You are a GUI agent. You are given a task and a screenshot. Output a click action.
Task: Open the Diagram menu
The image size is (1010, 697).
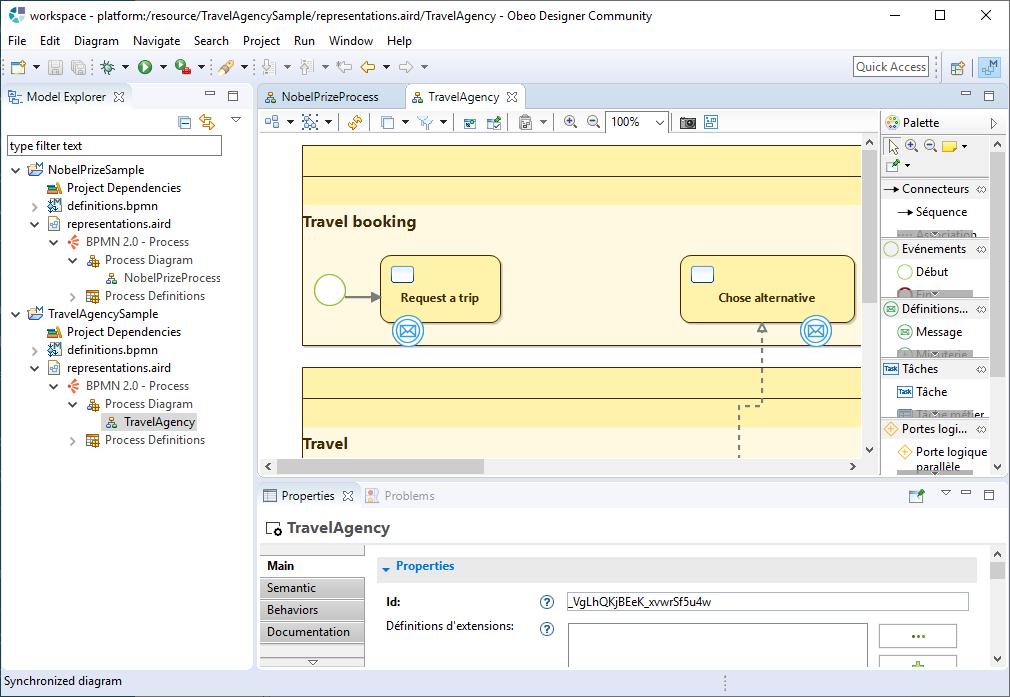point(96,41)
